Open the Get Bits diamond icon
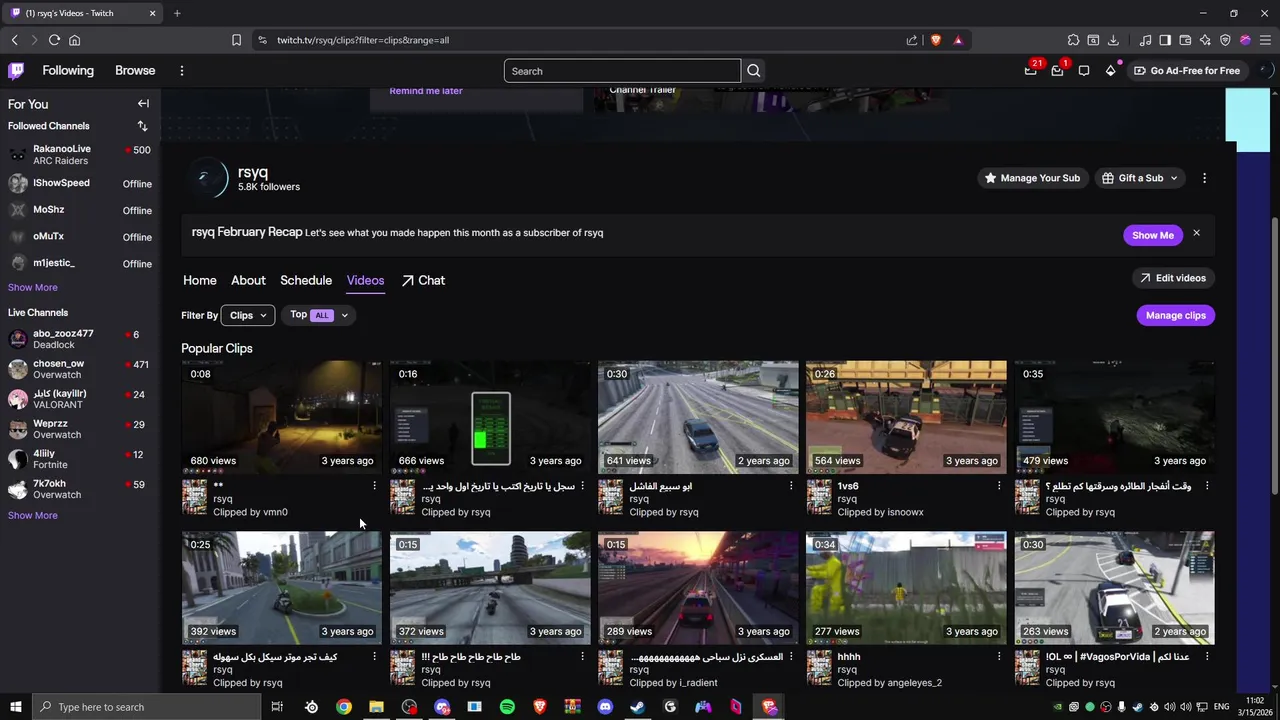 [1110, 71]
